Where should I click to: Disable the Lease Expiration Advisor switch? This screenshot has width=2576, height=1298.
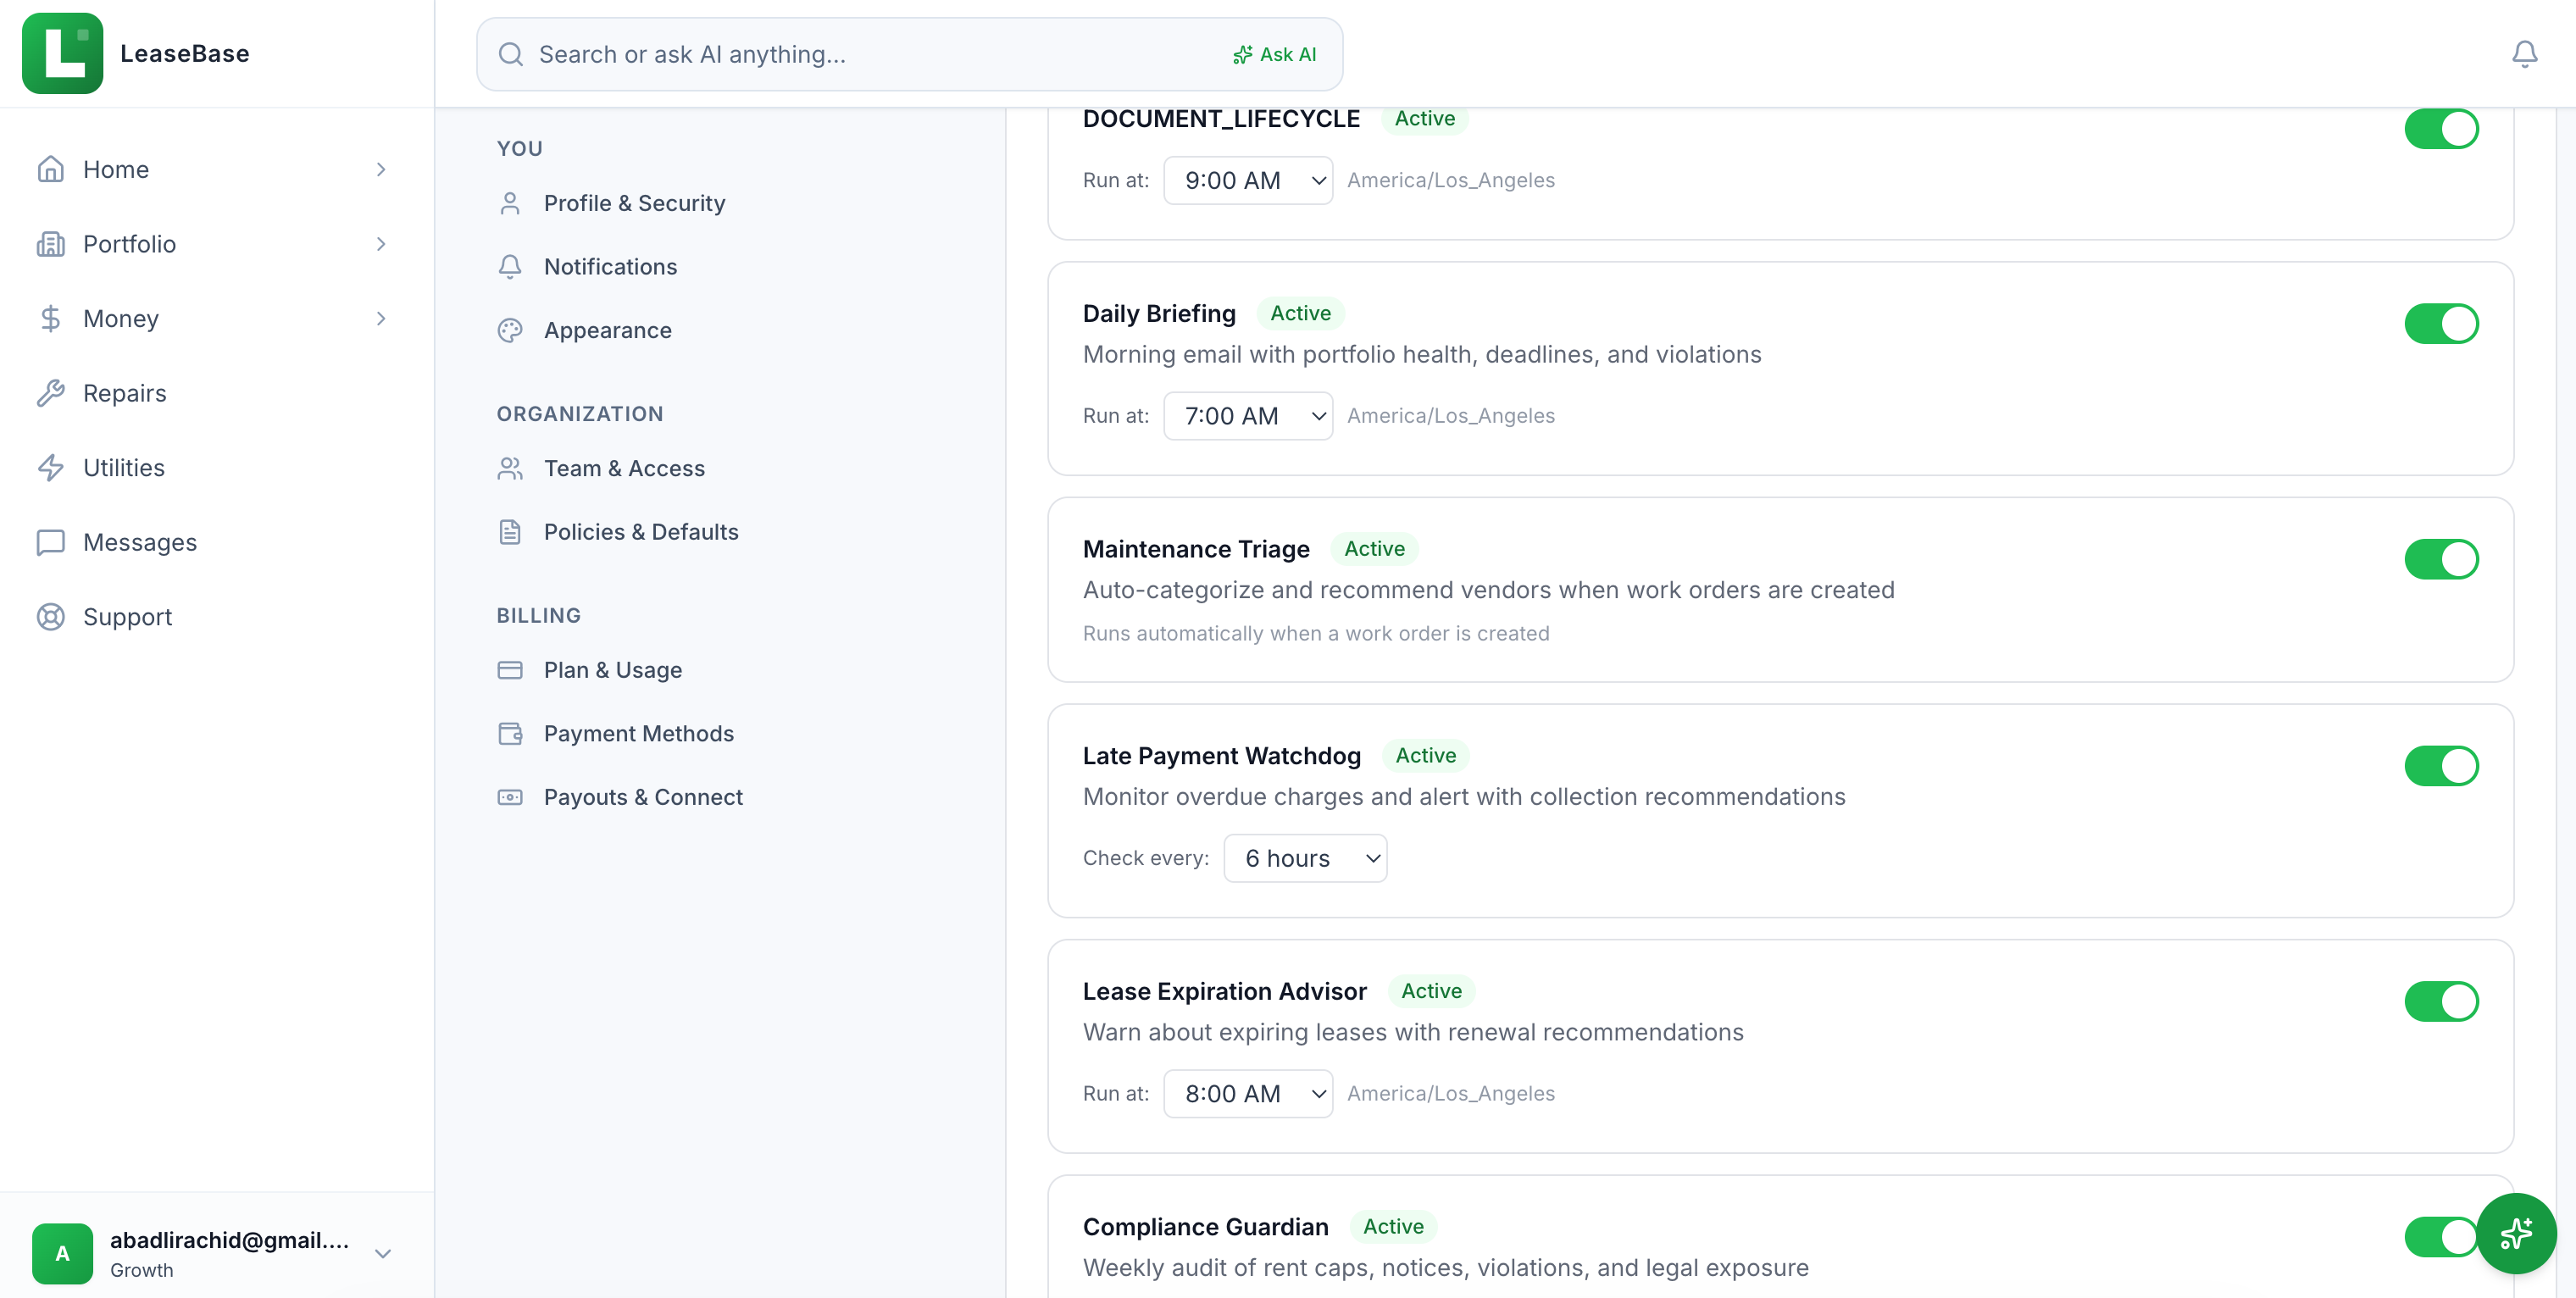pyautogui.click(x=2441, y=1002)
